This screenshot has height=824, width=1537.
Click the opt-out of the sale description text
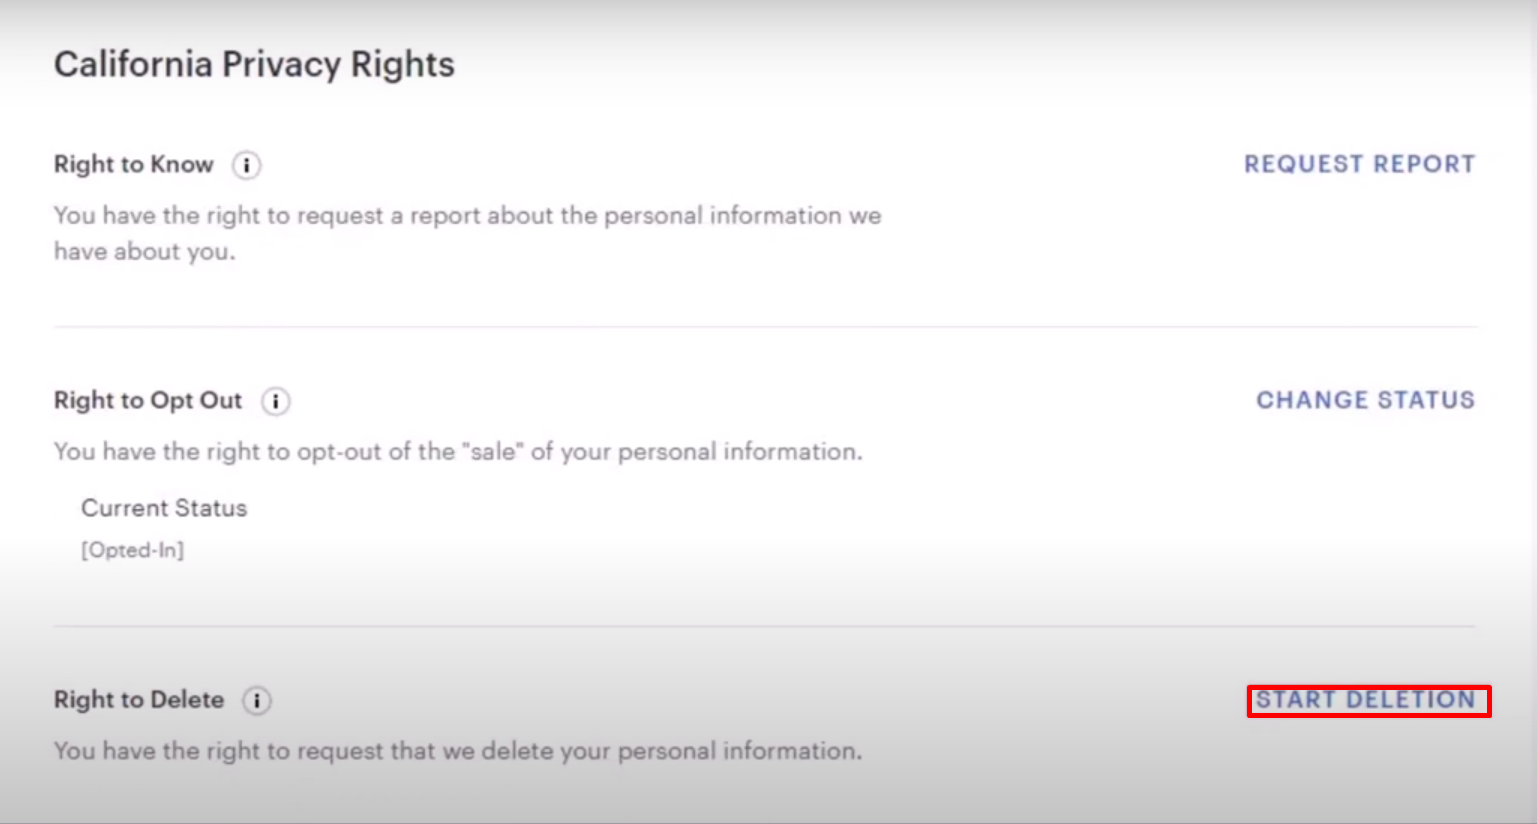458,451
